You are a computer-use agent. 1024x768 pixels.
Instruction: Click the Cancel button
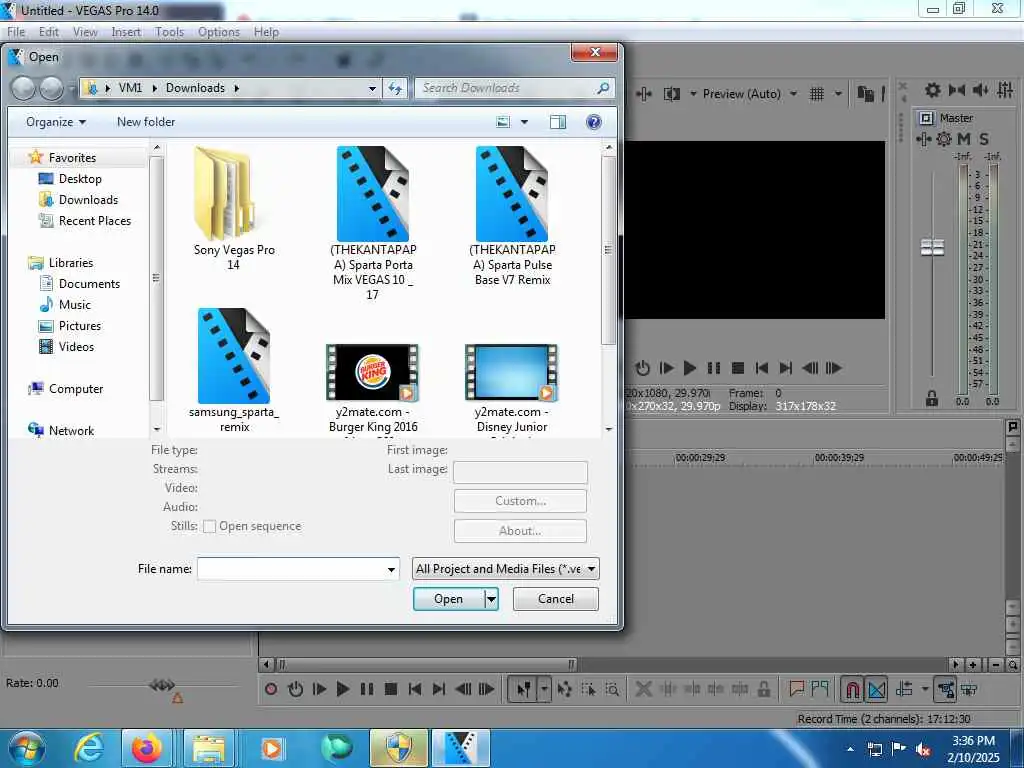(x=556, y=599)
